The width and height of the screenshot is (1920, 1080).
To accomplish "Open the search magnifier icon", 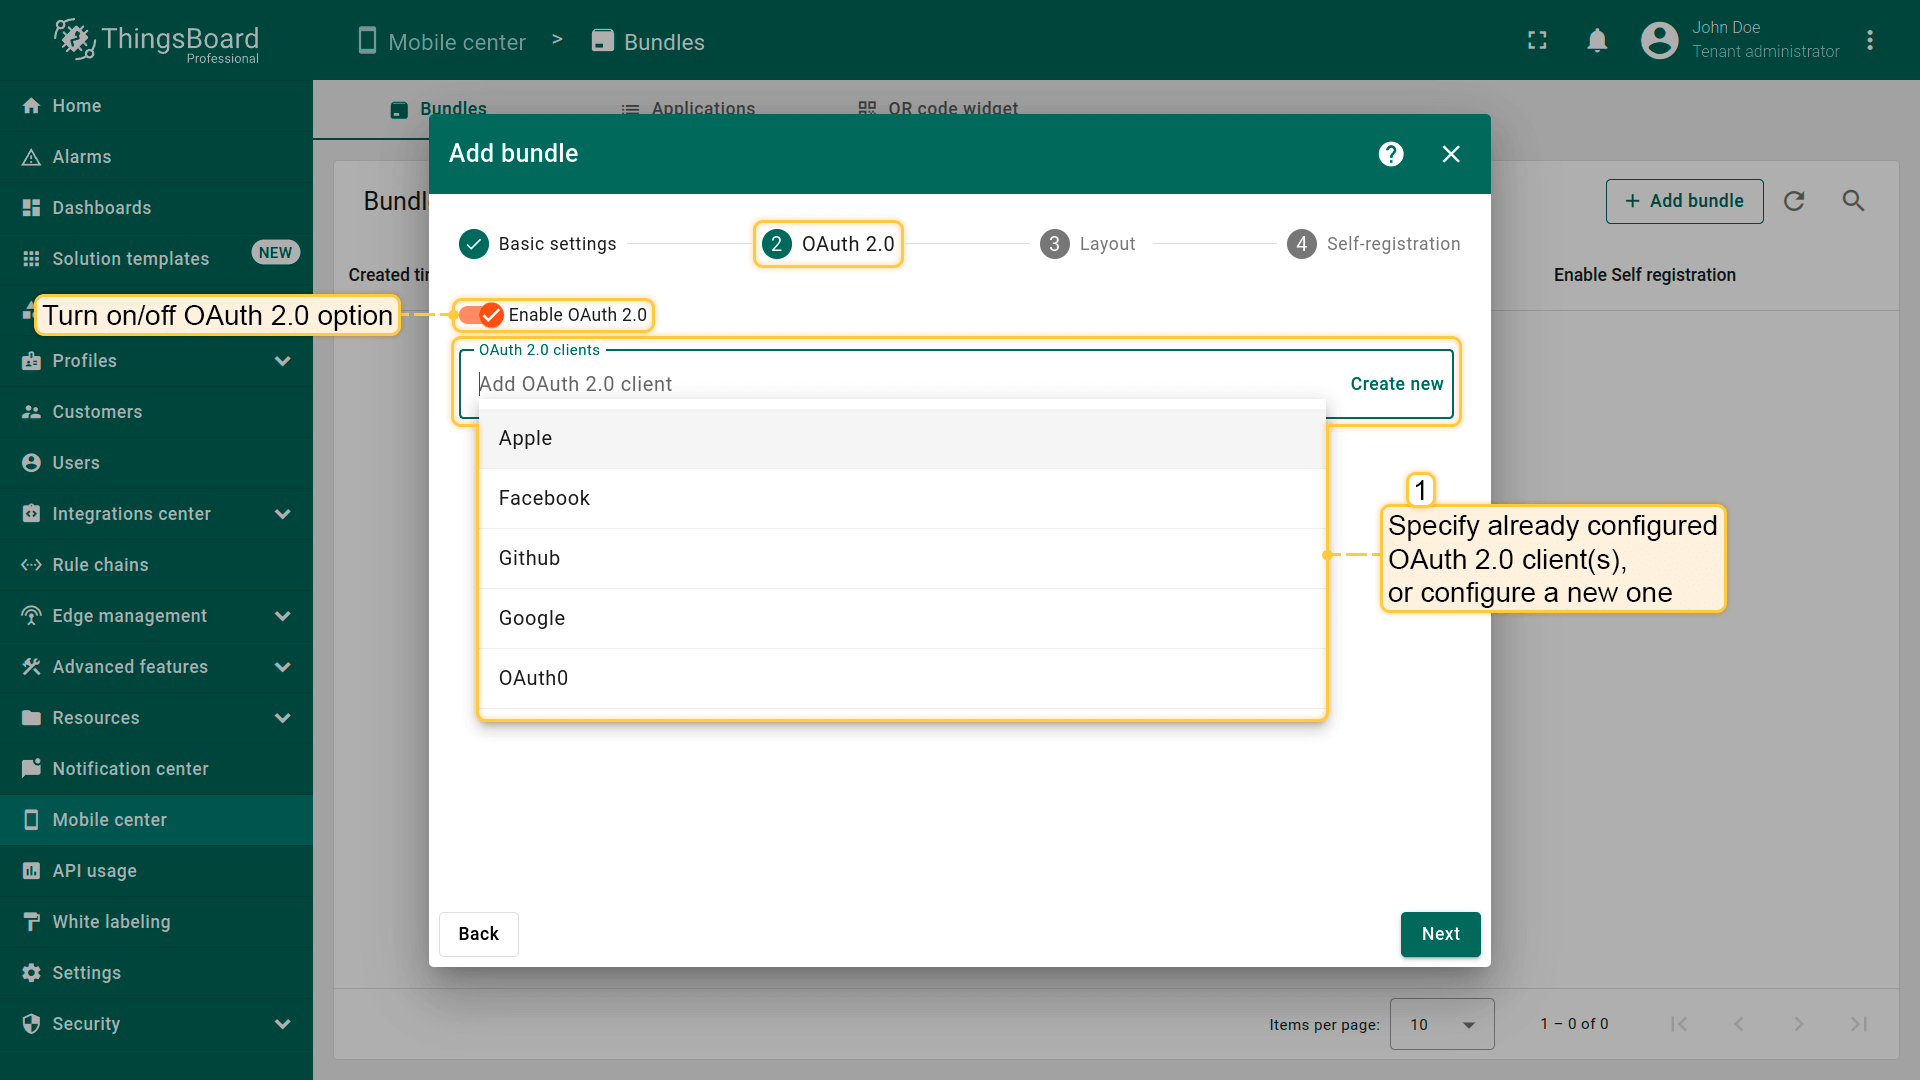I will pos(1853,201).
